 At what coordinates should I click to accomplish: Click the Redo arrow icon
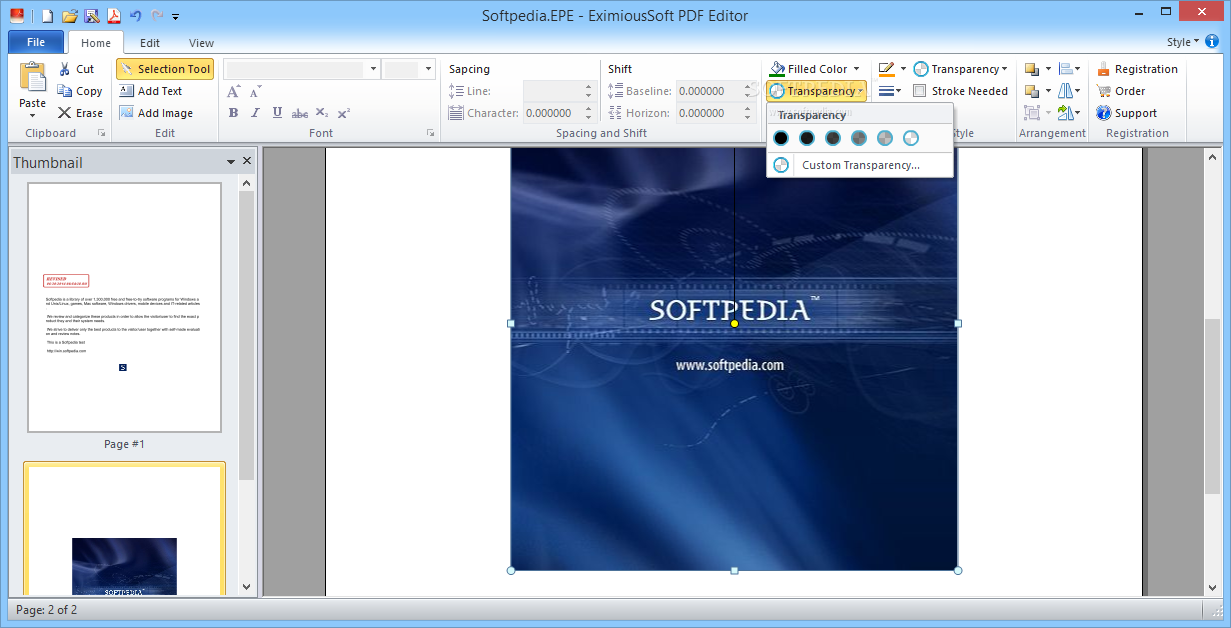[x=158, y=16]
